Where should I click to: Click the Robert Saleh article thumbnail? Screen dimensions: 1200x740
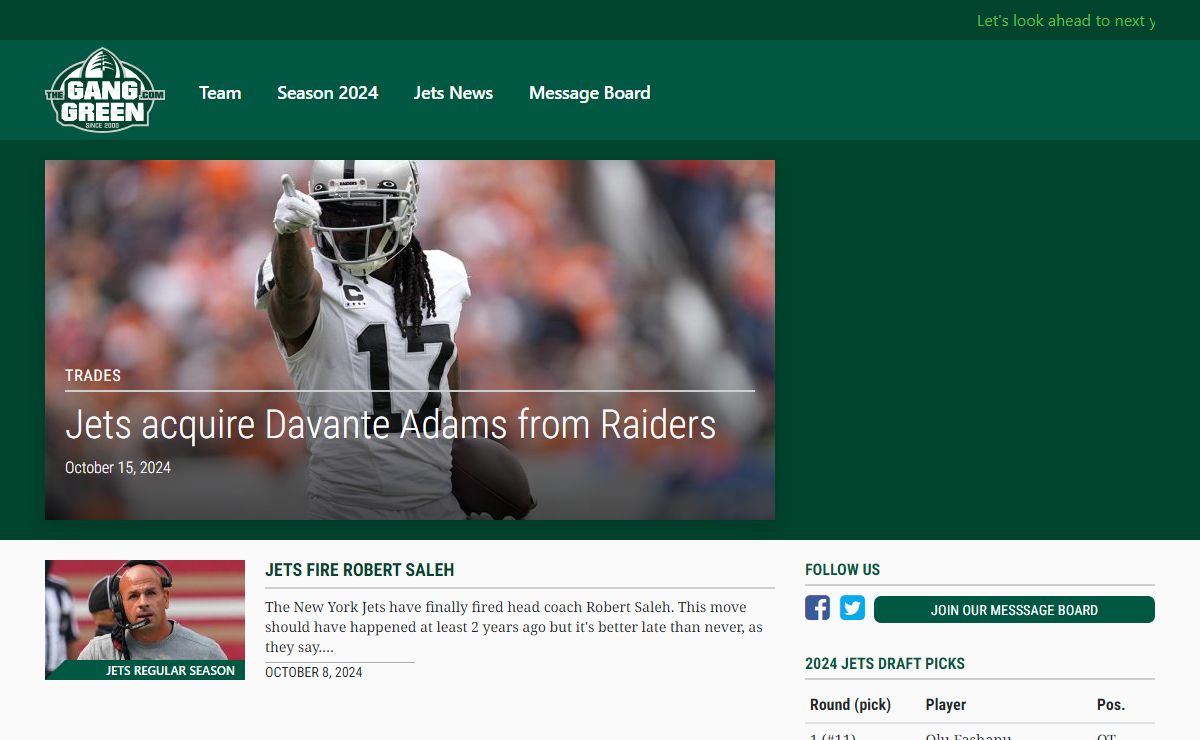[145, 620]
